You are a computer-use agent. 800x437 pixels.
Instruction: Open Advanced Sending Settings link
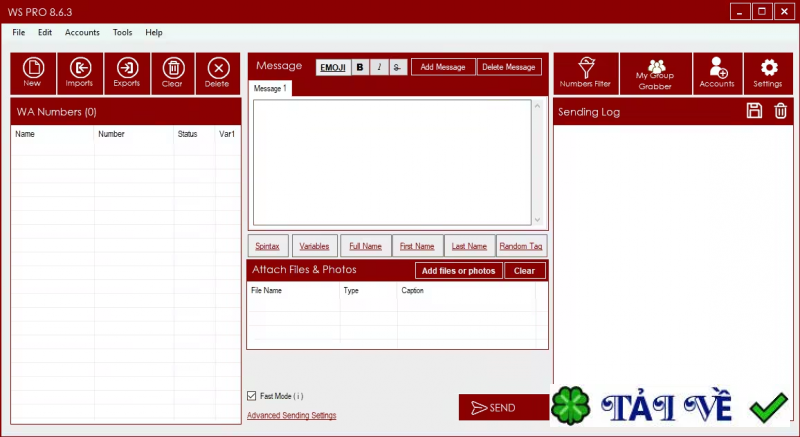[x=291, y=416]
